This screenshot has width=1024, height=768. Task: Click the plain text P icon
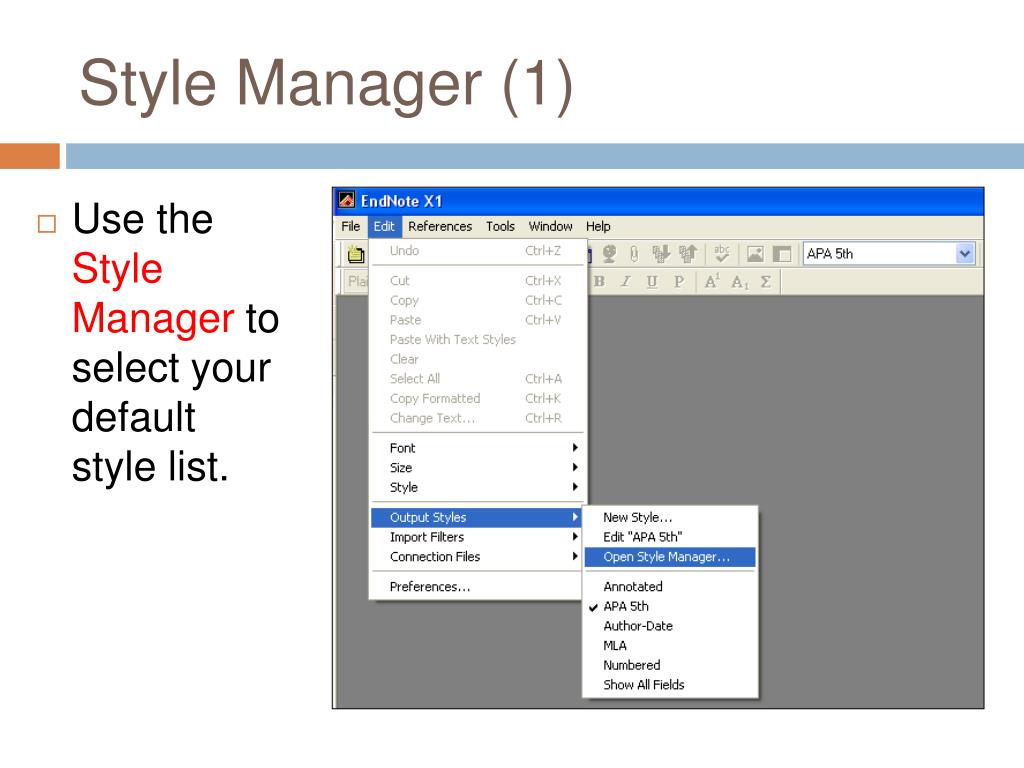tap(679, 281)
